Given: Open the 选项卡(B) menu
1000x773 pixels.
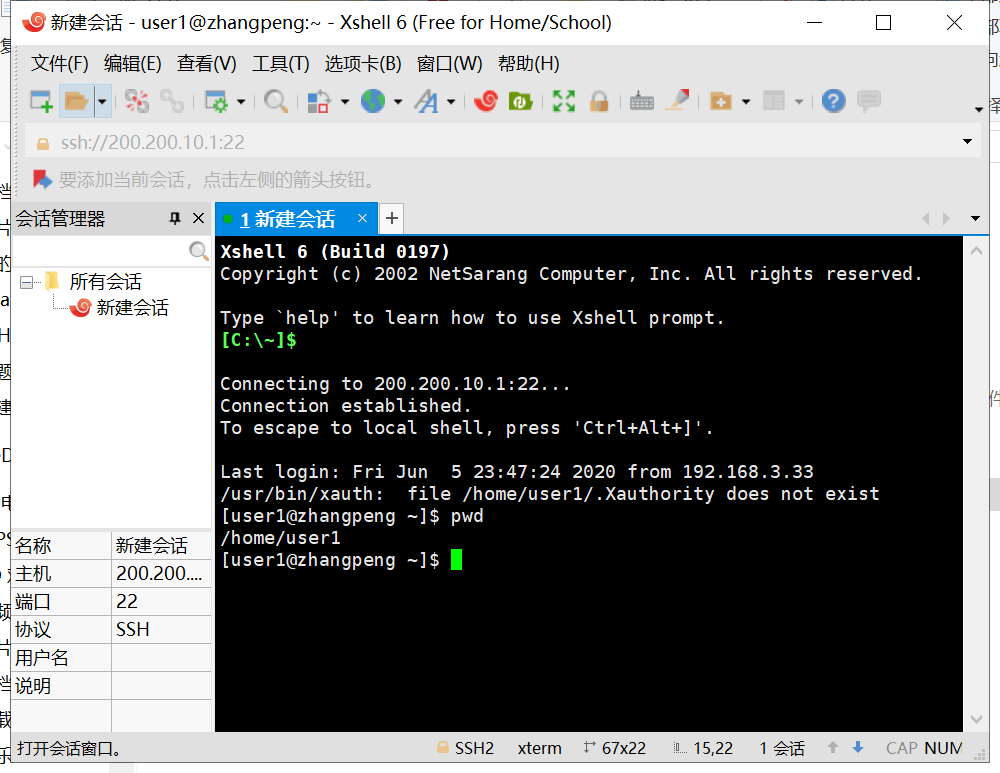Looking at the screenshot, I should 363,64.
